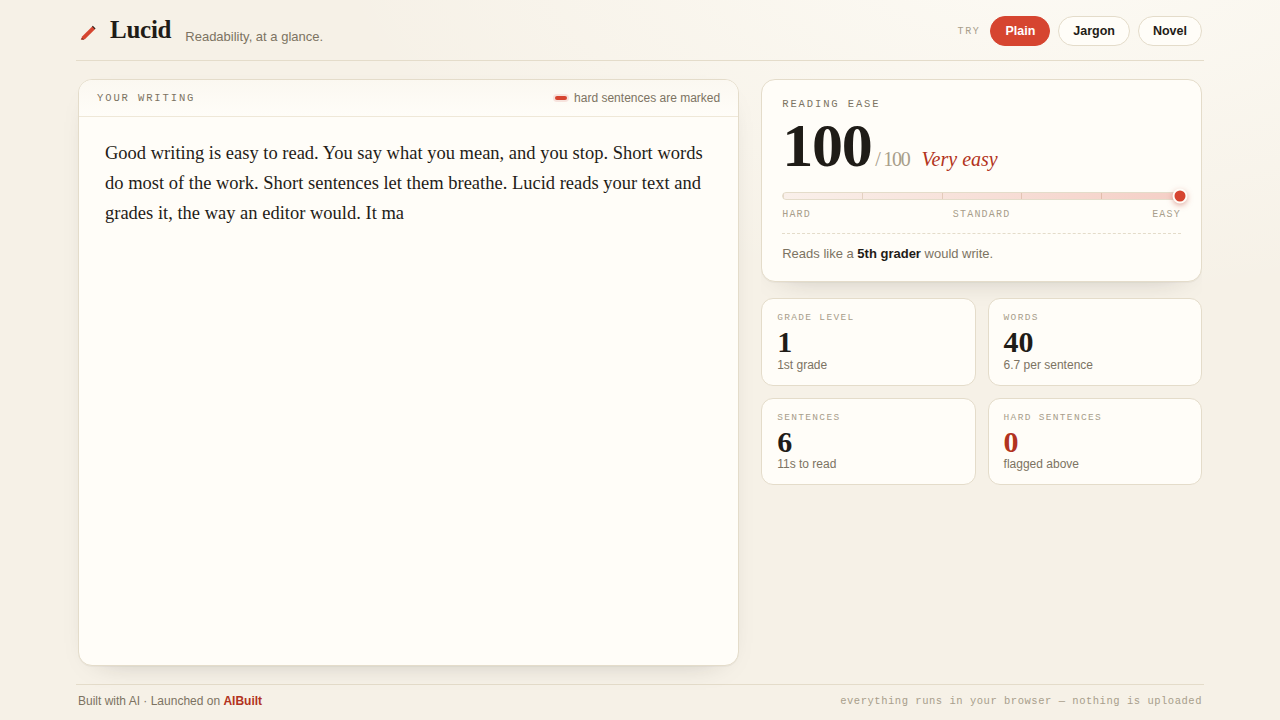This screenshot has width=1280, height=720.
Task: Click the 'EASY' label under the scale
Action: (1166, 214)
